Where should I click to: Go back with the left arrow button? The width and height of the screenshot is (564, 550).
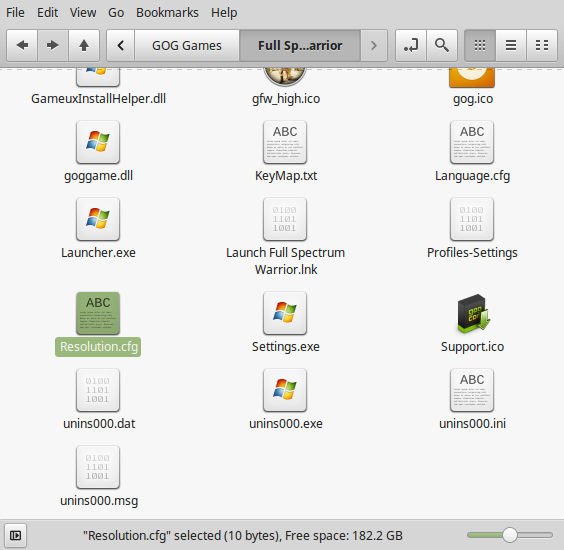[x=22, y=45]
